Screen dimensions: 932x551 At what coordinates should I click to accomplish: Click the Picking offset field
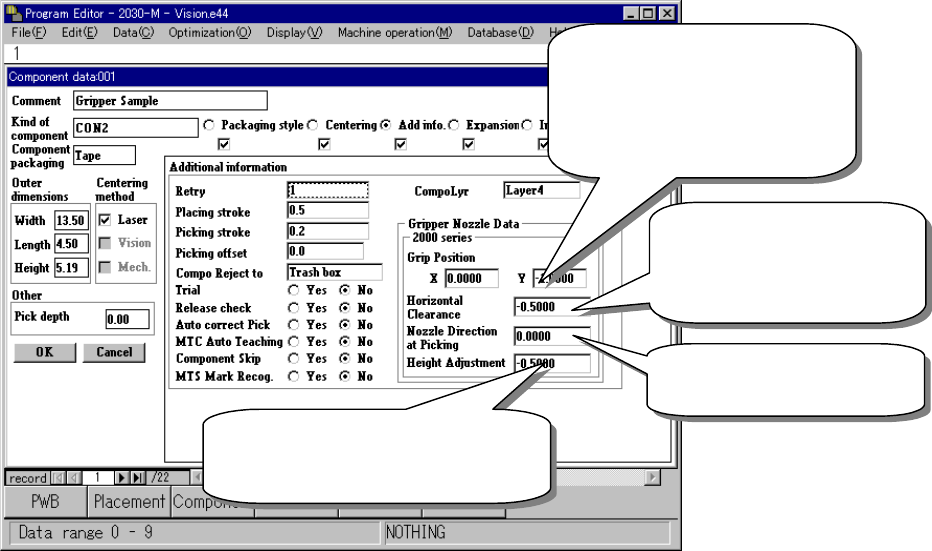[x=325, y=251]
